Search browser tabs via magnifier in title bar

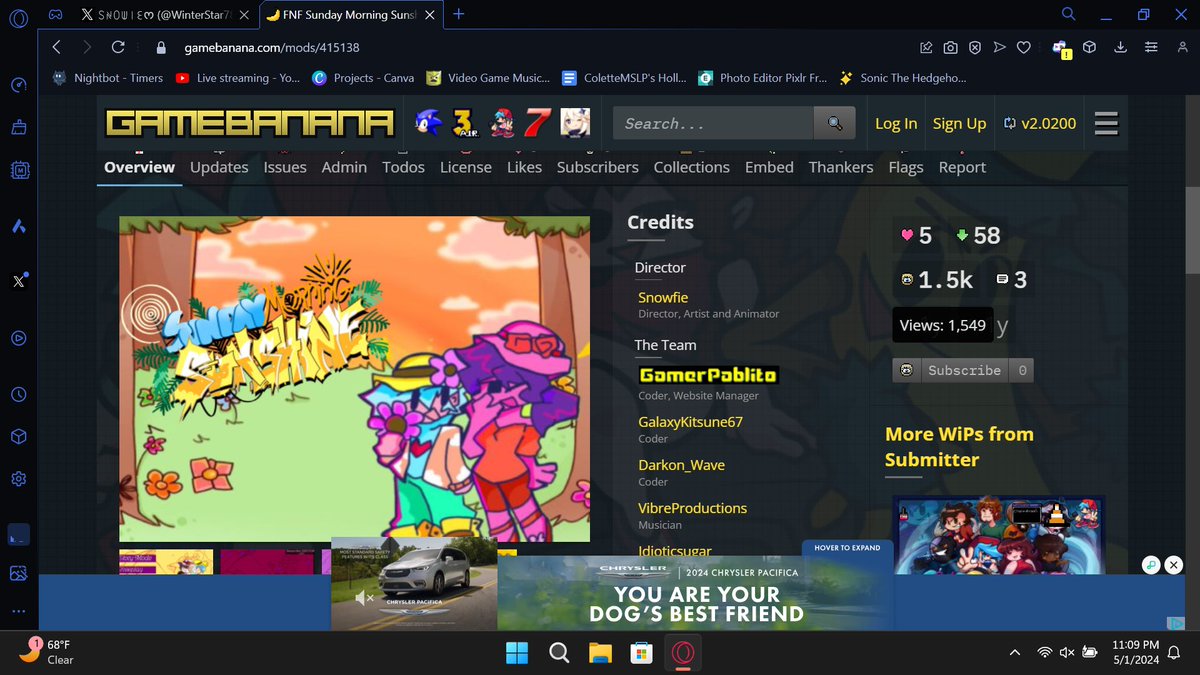1069,14
